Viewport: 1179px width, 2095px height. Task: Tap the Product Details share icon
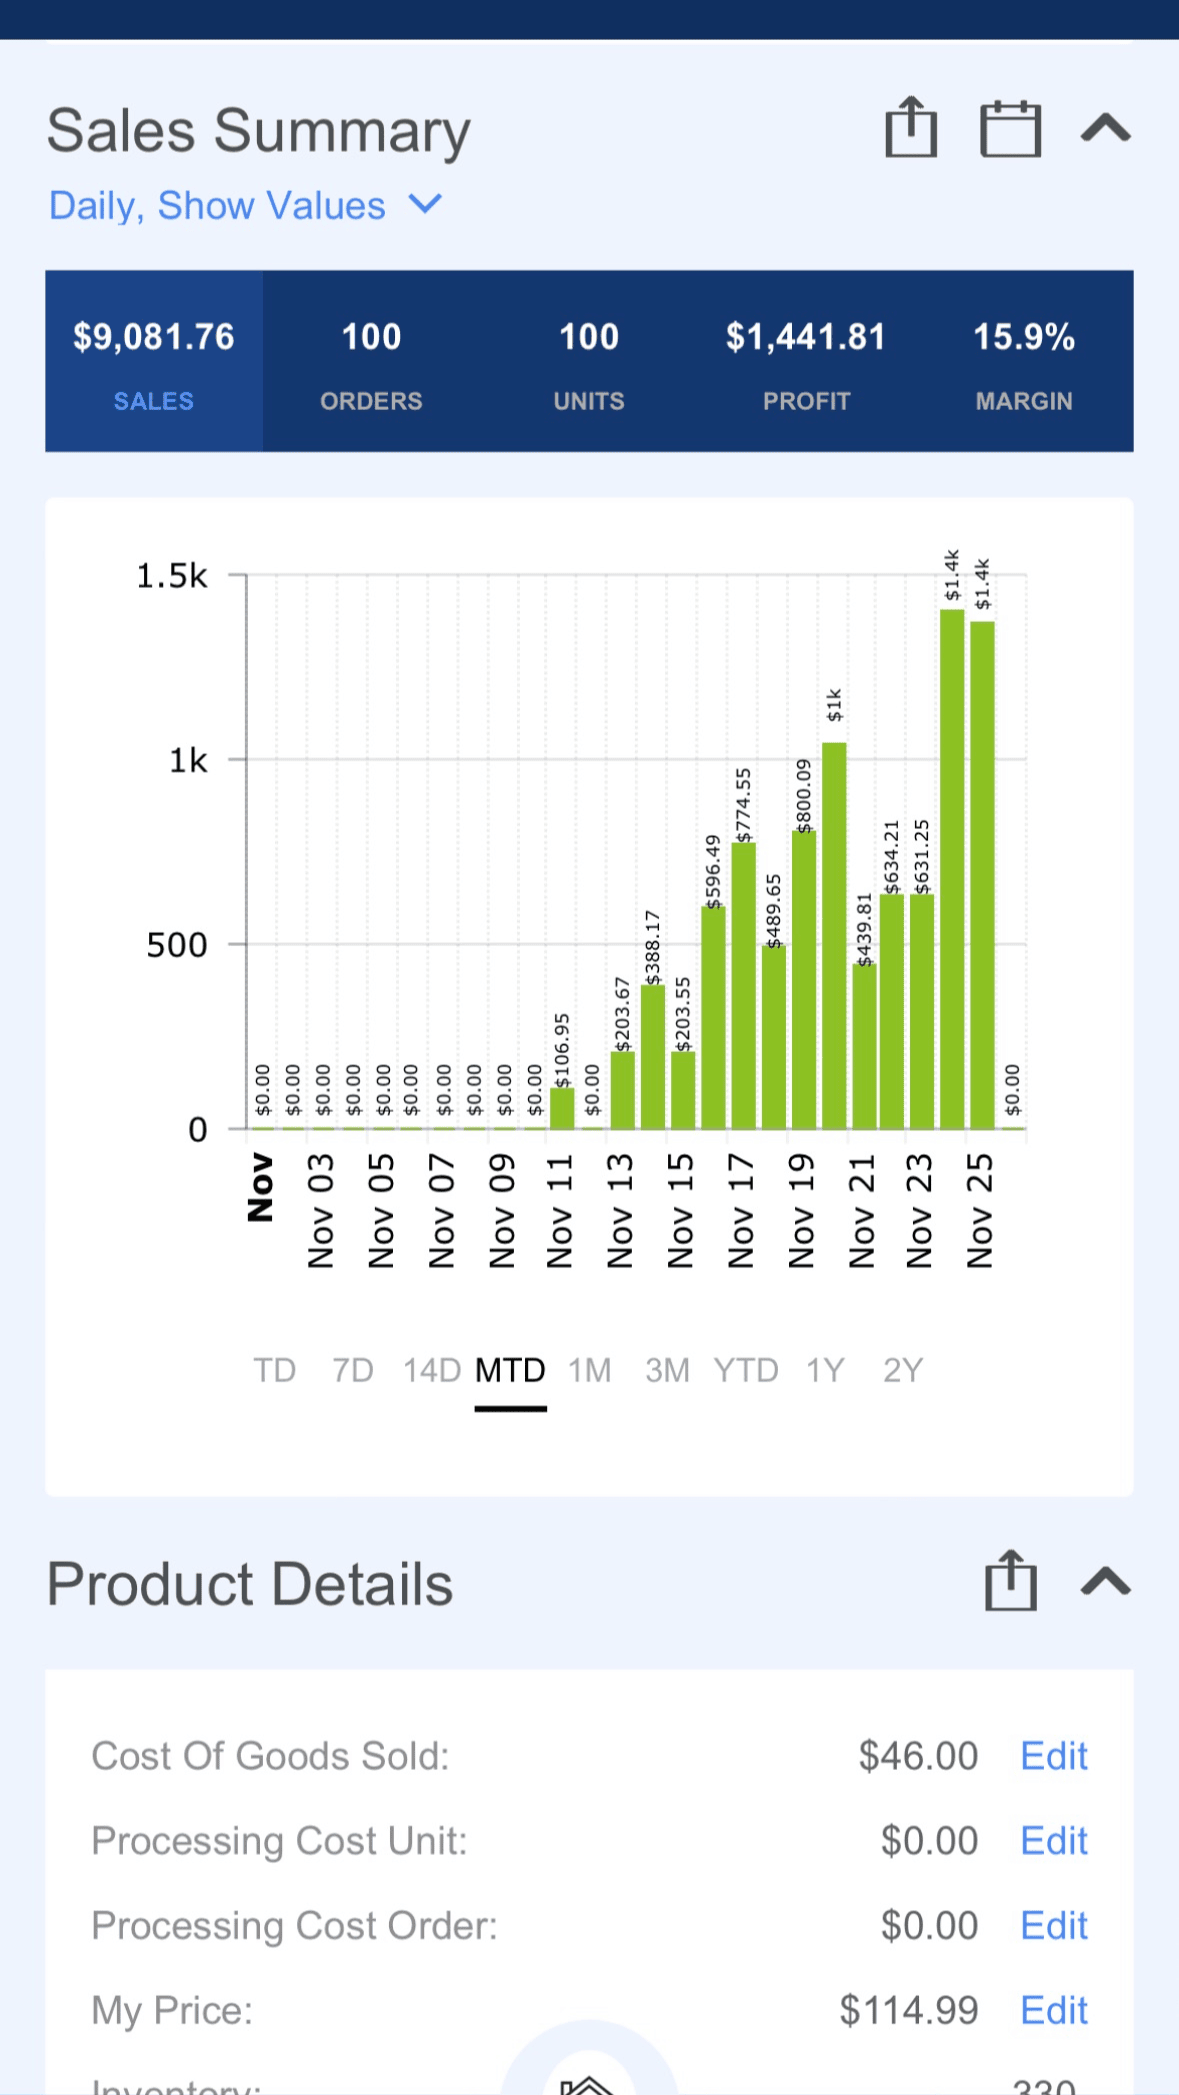point(1010,1581)
